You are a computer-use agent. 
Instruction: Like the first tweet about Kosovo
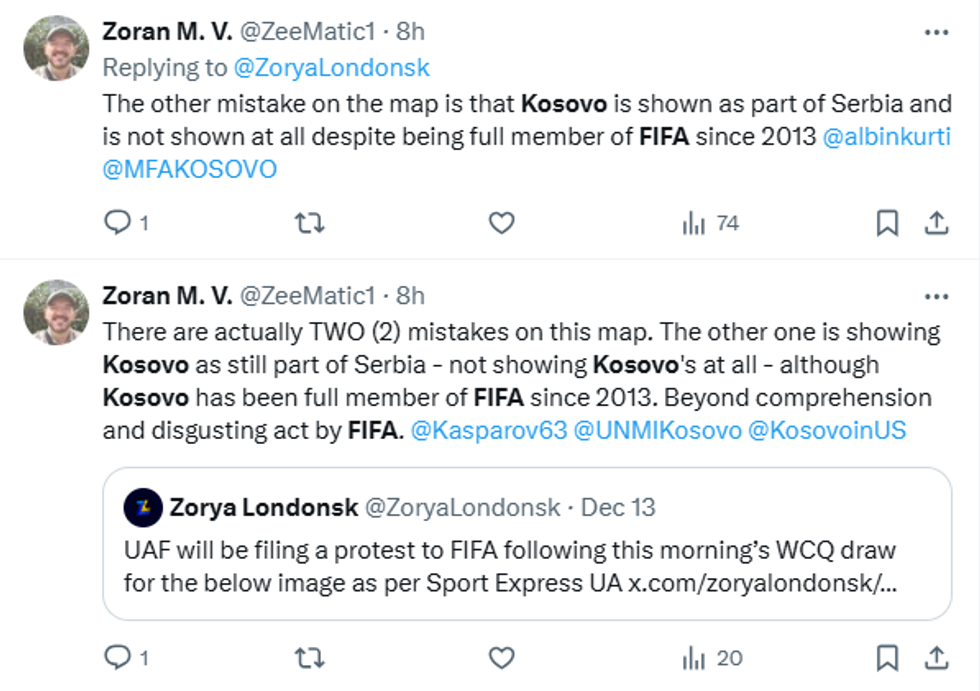coord(501,223)
